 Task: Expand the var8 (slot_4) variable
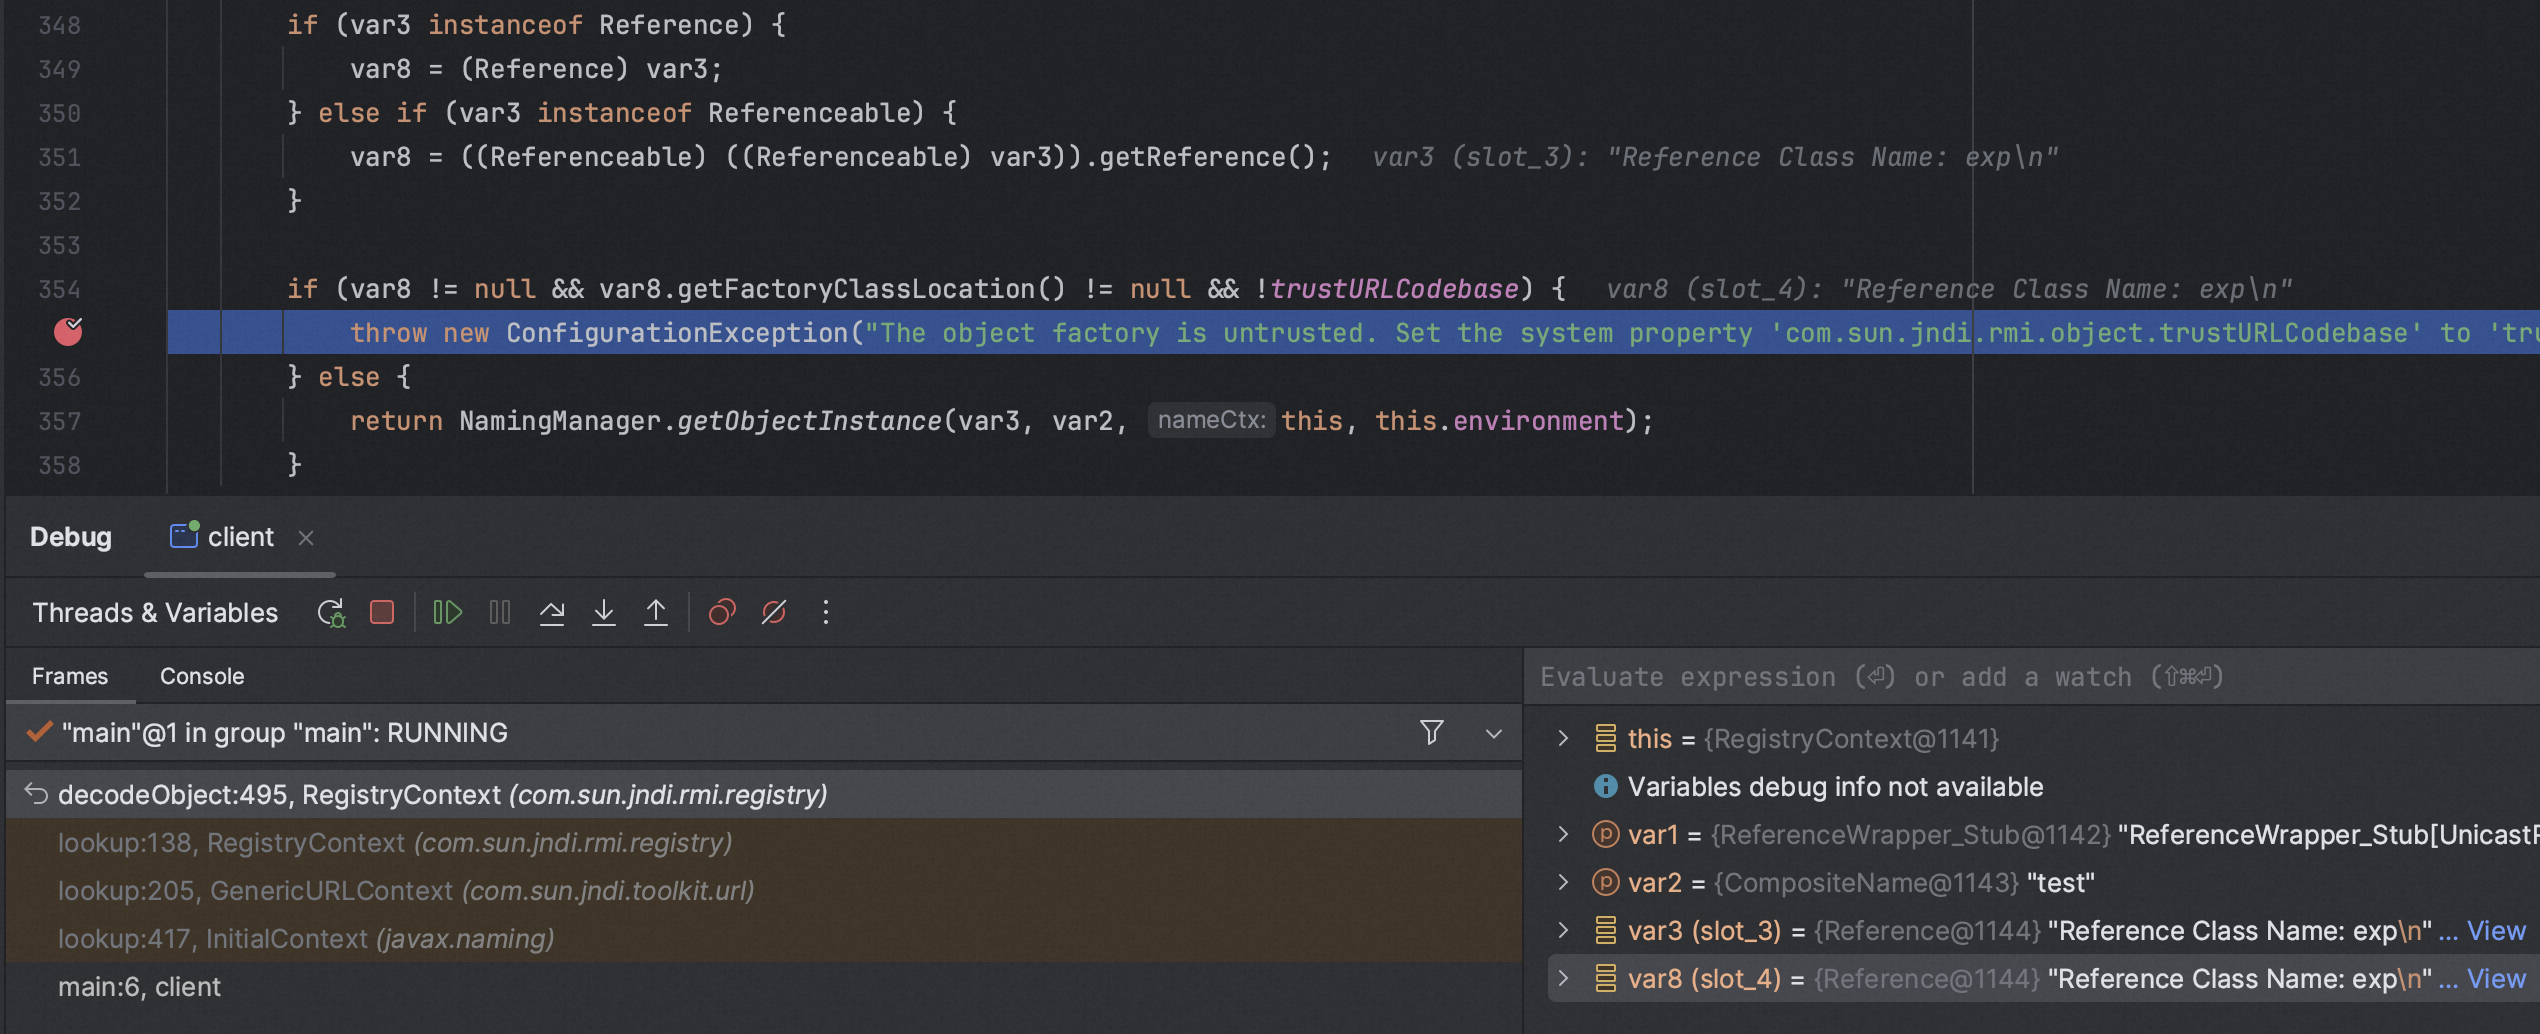point(1564,978)
